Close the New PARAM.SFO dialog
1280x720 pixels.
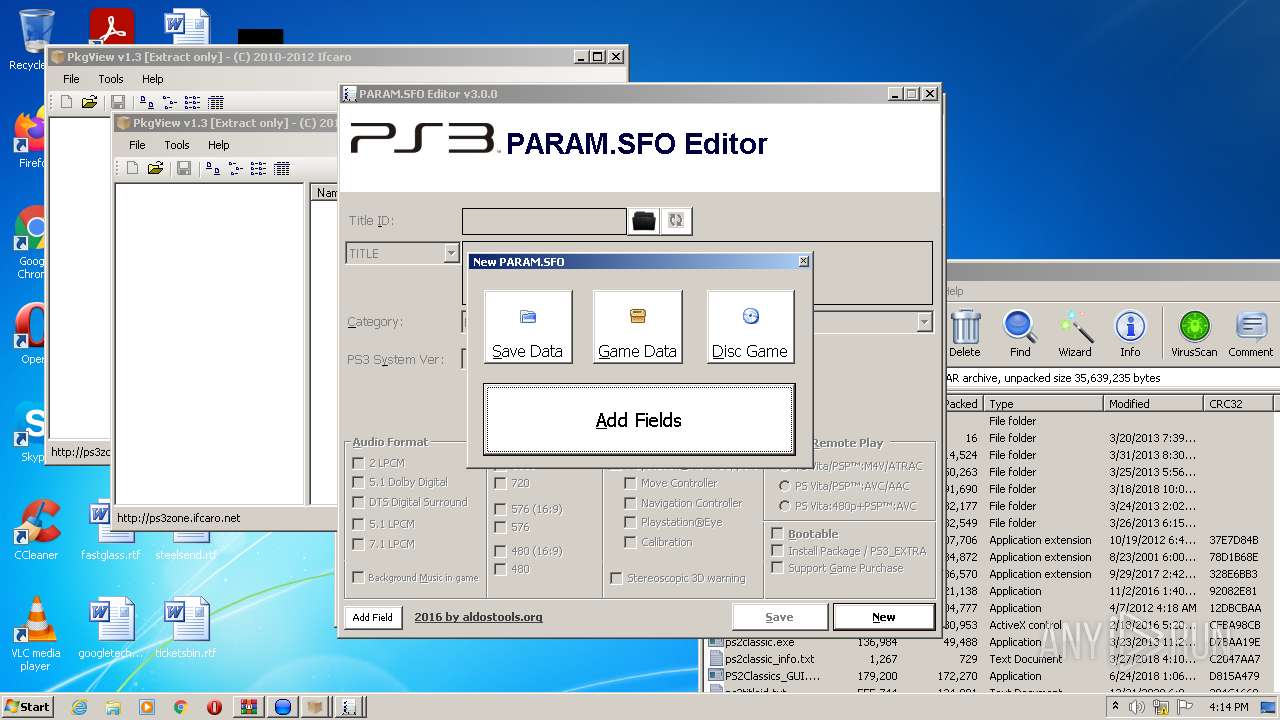pos(803,261)
